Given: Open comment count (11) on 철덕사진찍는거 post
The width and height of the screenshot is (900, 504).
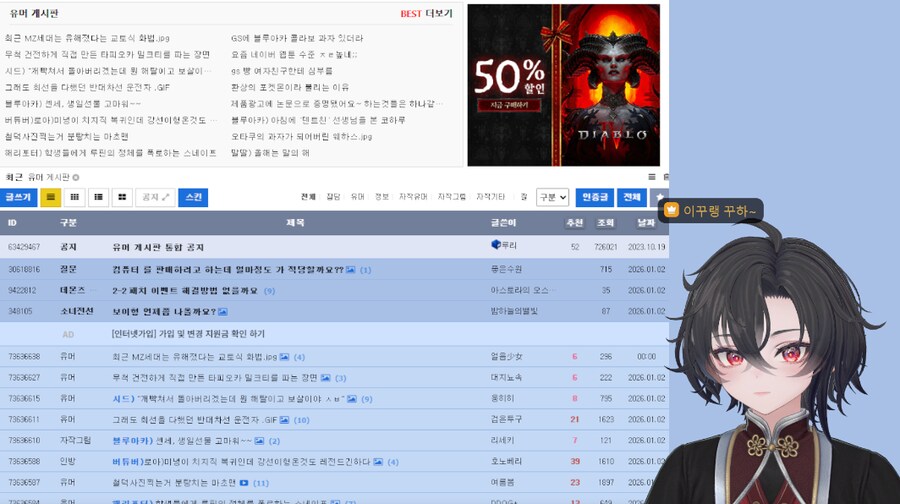Looking at the screenshot, I should point(261,483).
